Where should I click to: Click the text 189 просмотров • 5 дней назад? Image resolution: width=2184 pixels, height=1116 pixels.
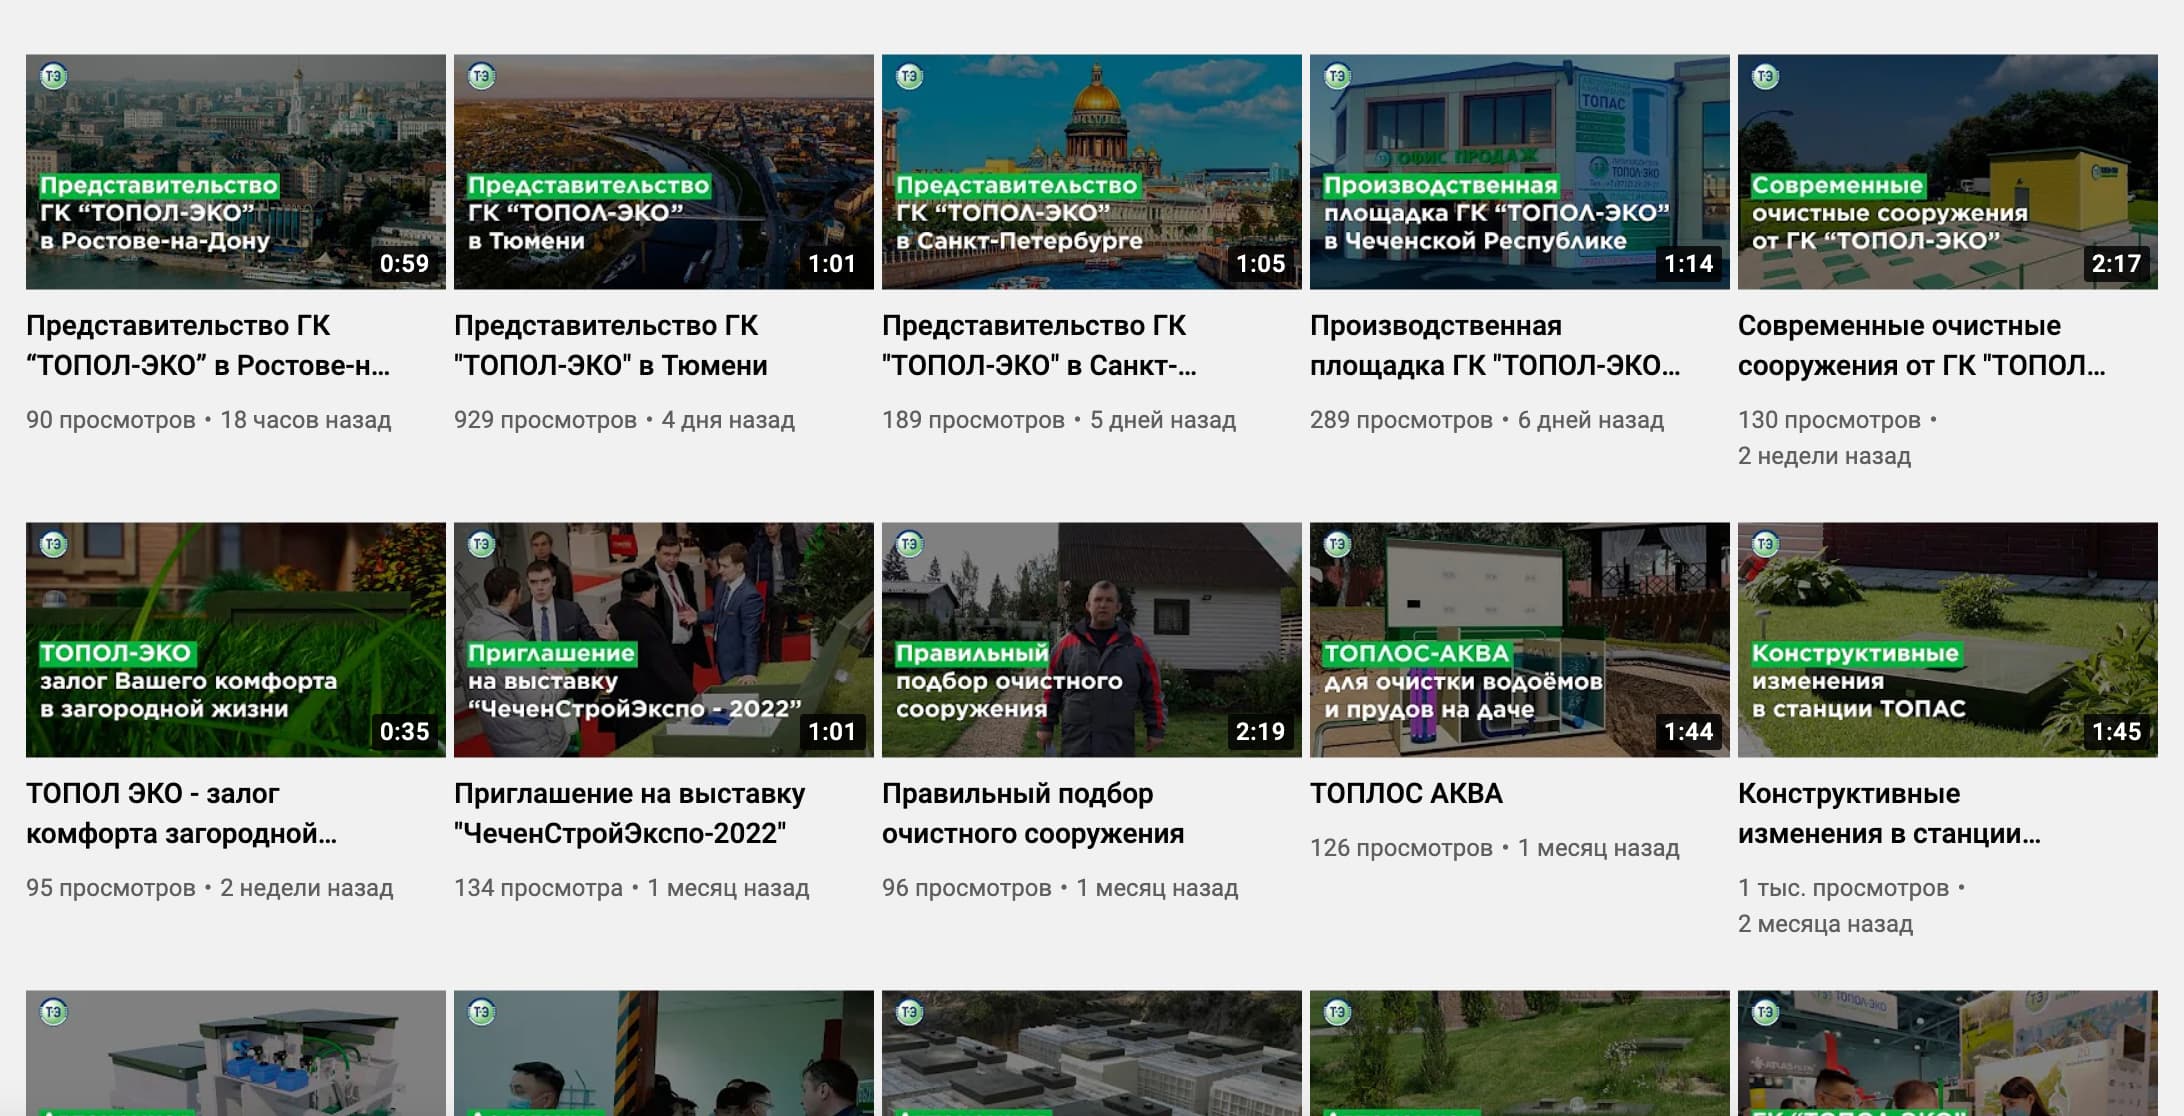(x=1059, y=420)
